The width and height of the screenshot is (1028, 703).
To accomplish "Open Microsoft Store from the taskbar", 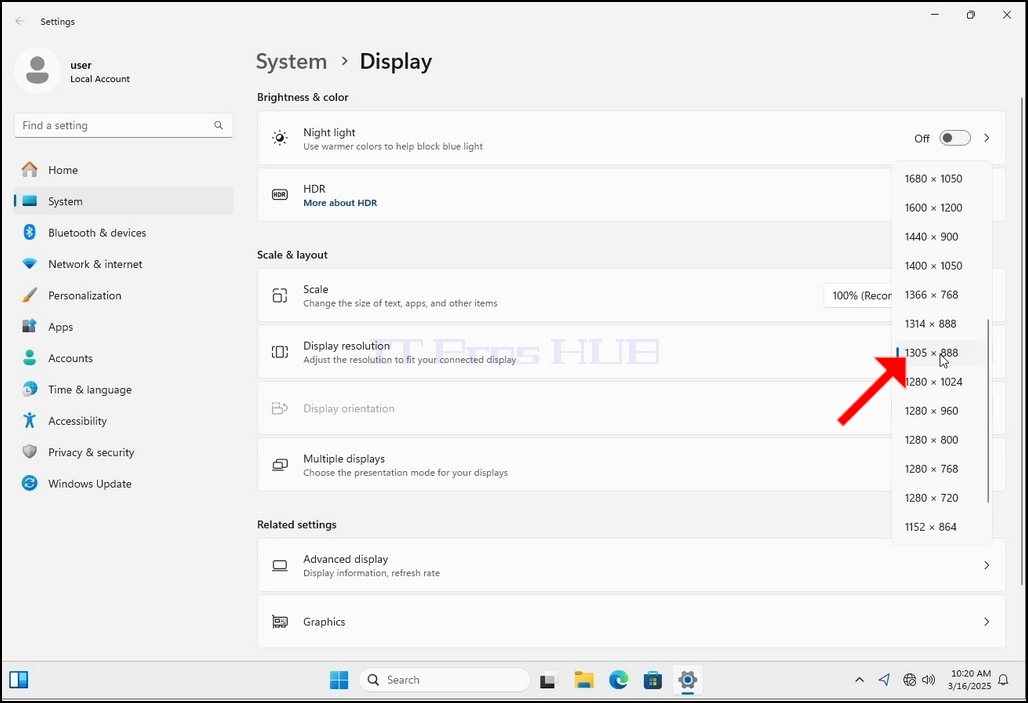I will pyautogui.click(x=652, y=680).
